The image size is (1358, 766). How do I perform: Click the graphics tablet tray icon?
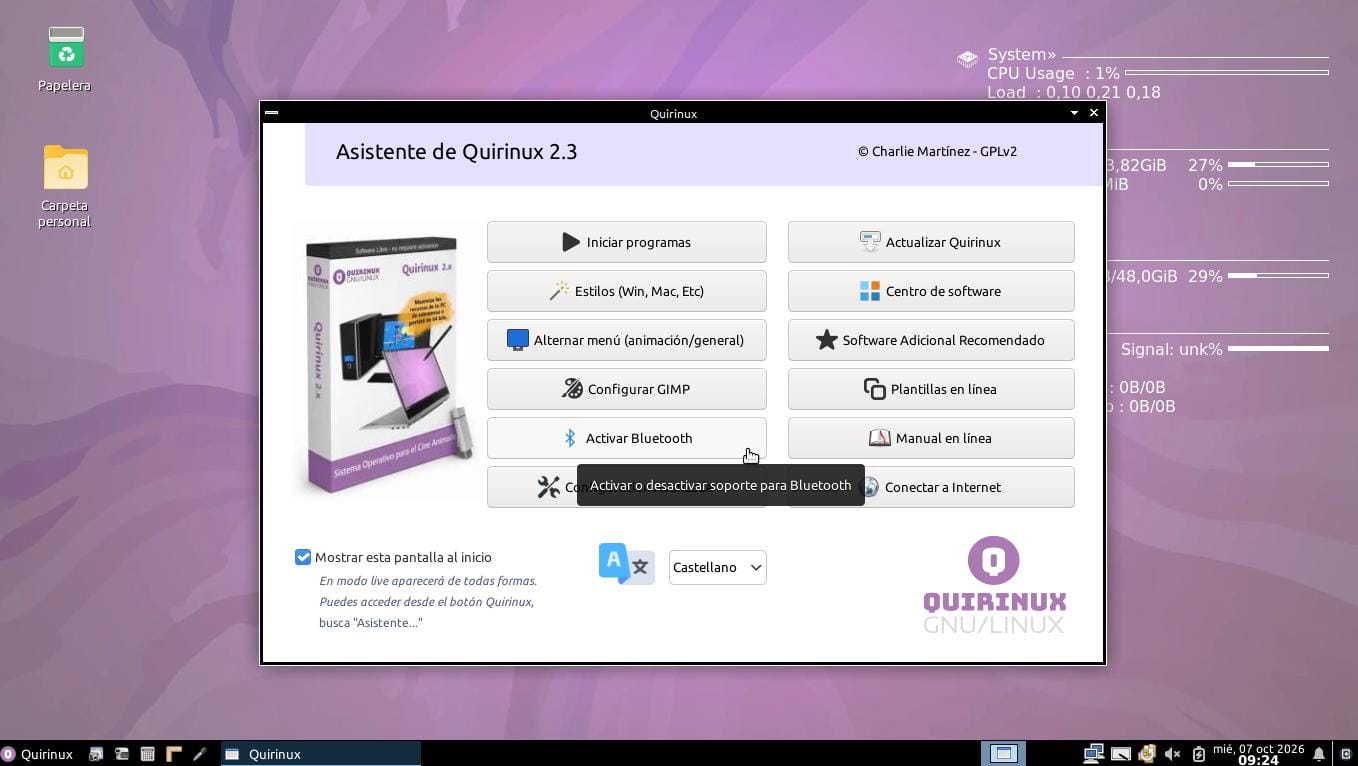click(1121, 754)
